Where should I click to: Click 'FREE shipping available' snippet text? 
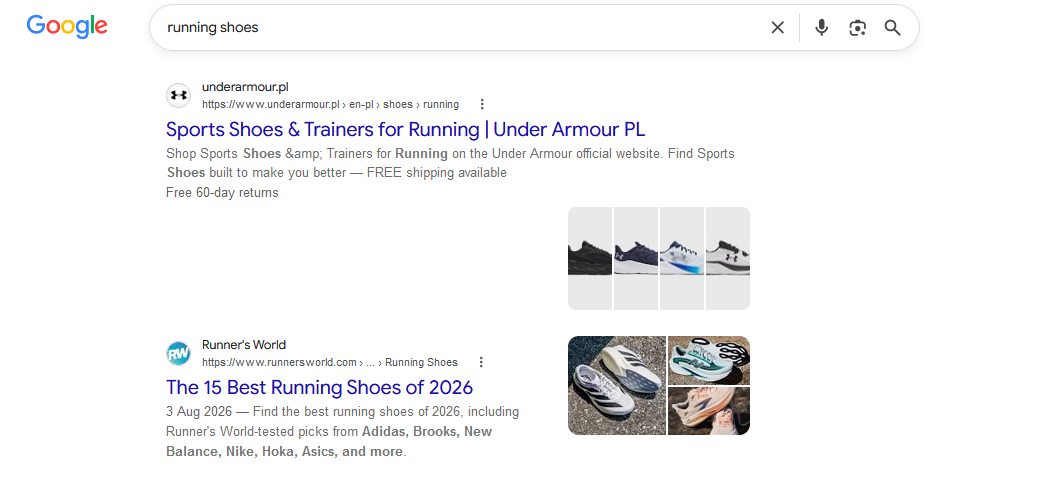(436, 172)
